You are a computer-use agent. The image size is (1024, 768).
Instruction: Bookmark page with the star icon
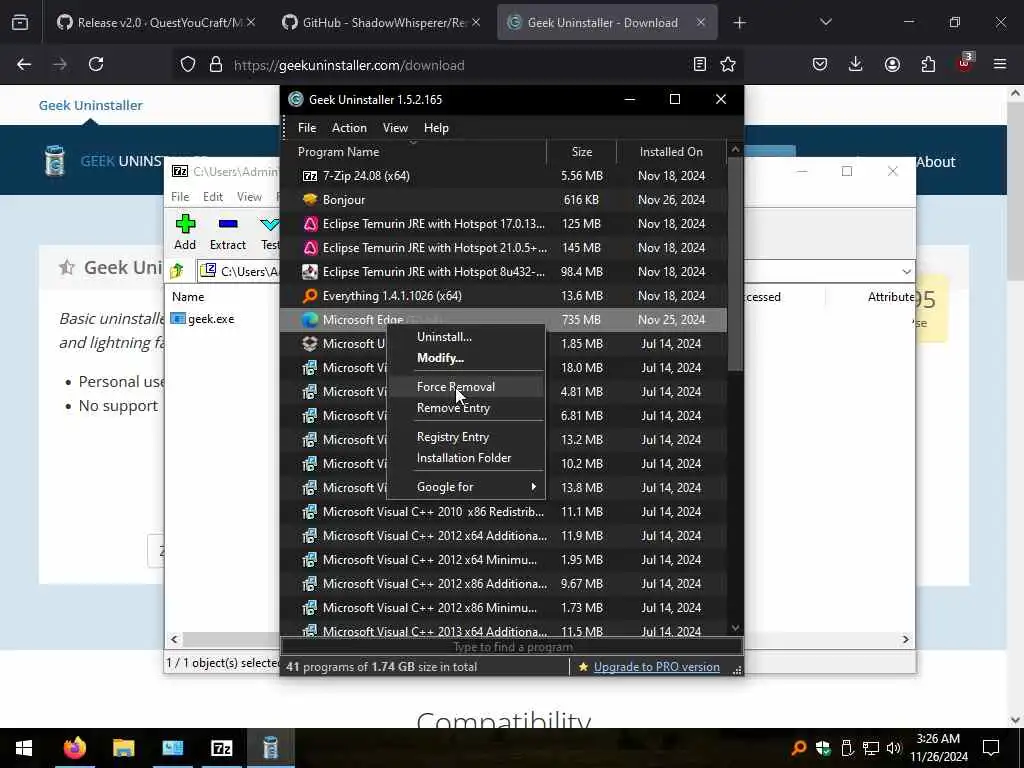(x=728, y=64)
